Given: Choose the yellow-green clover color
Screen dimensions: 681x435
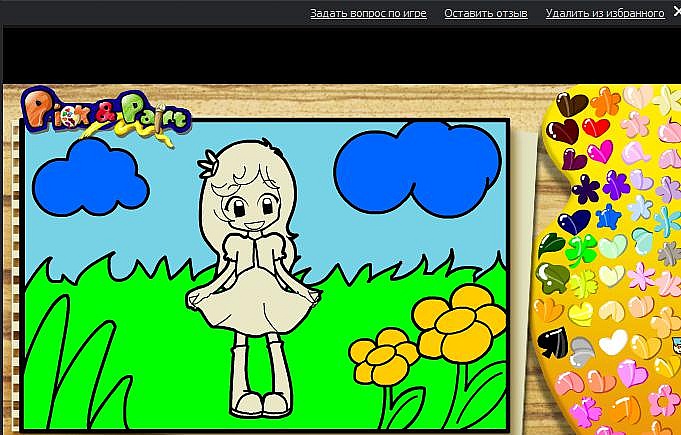Looking at the screenshot, I should tap(583, 284).
